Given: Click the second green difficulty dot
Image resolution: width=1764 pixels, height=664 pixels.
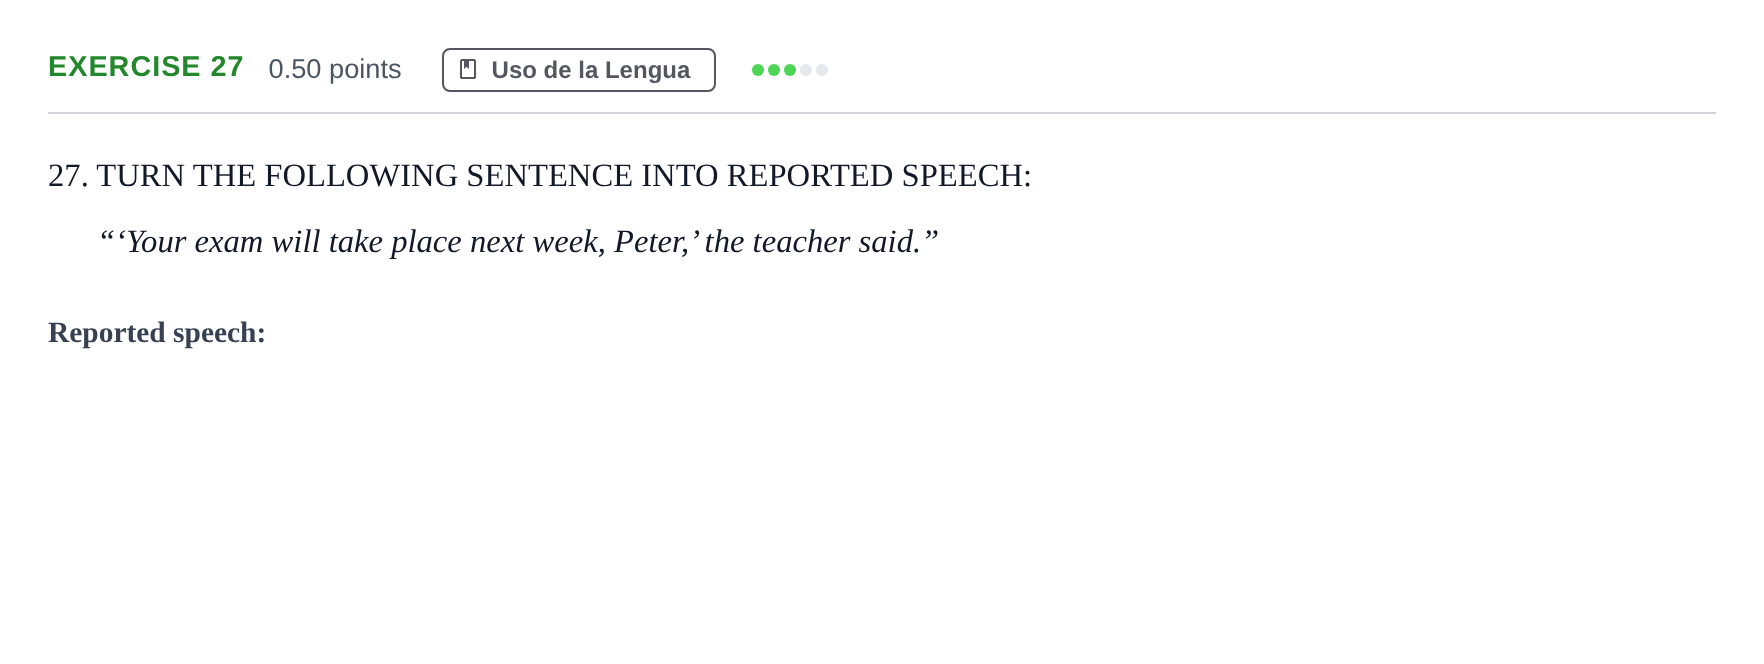Looking at the screenshot, I should tap(774, 70).
